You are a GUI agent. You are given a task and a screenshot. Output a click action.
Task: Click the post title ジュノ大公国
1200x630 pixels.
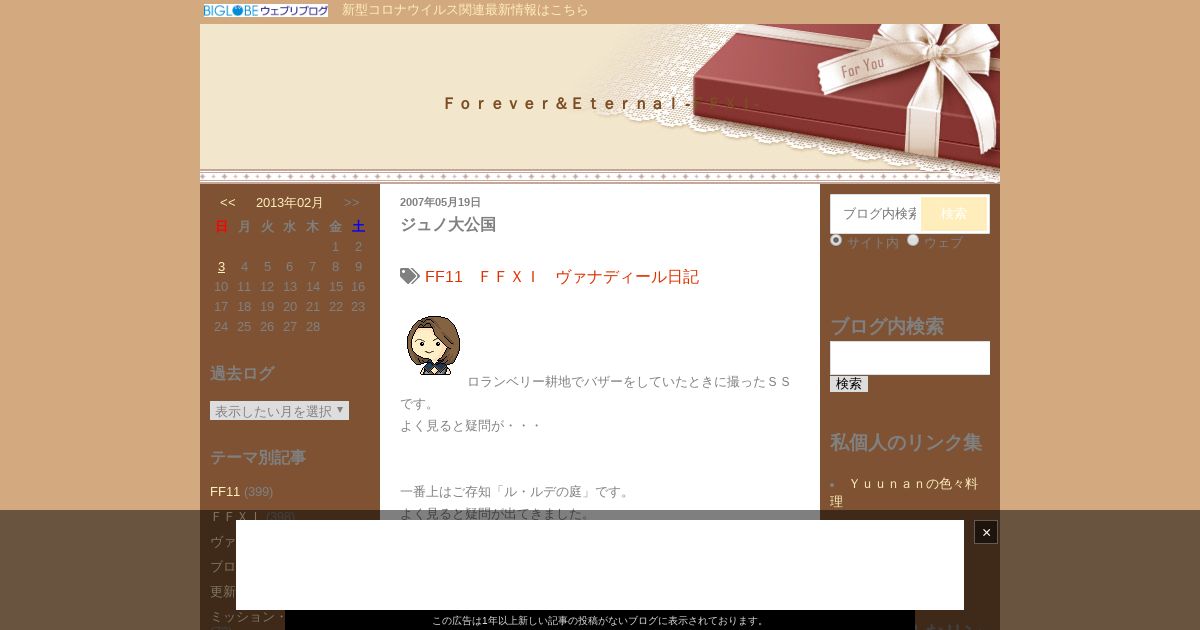[x=448, y=224]
